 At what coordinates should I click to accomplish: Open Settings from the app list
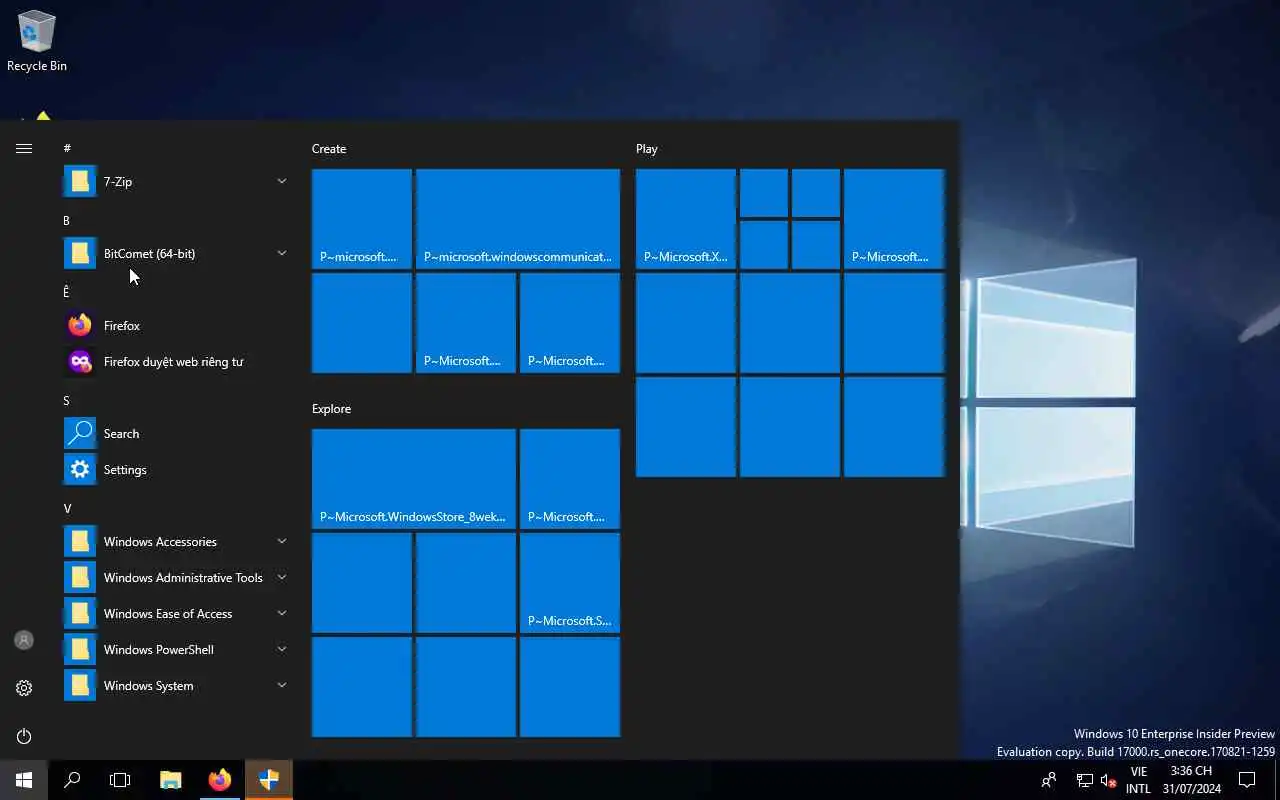[x=176, y=470]
